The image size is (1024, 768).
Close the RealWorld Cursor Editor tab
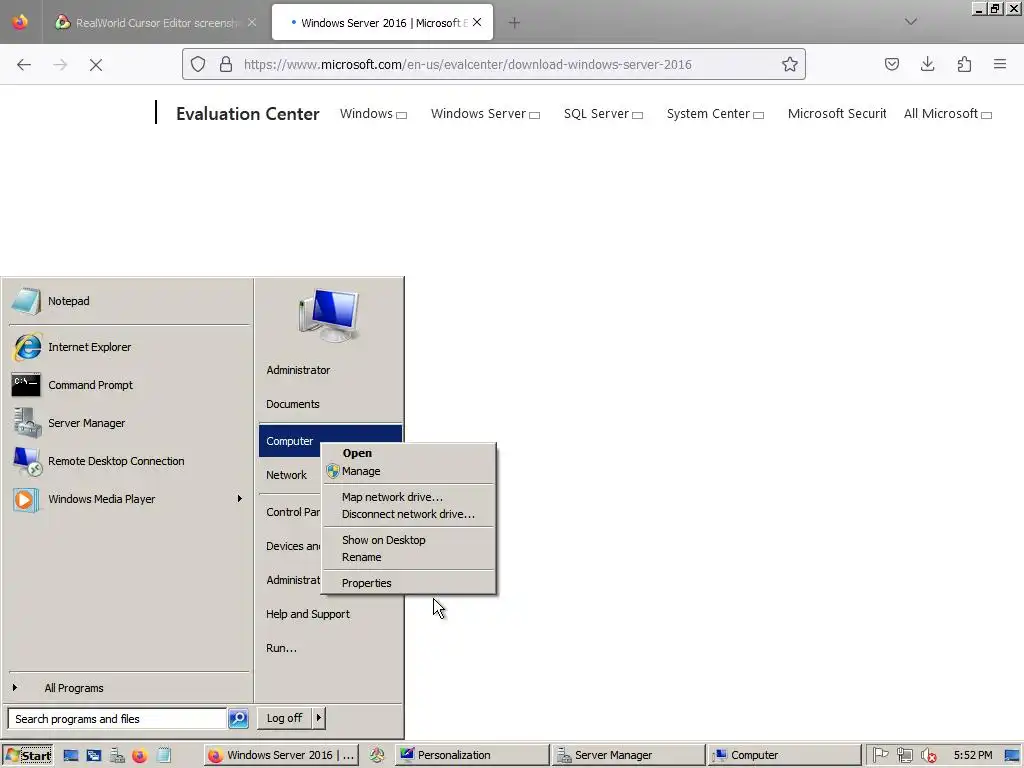251,22
